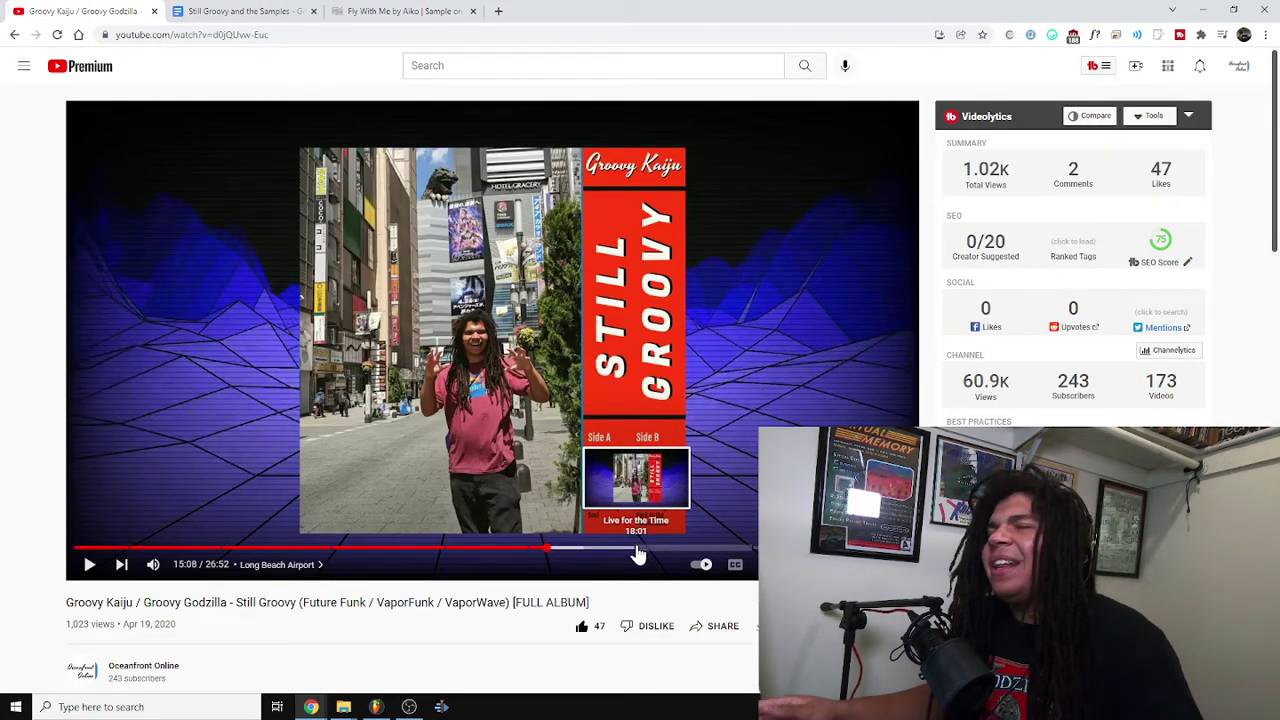
Task: Open the Videolytics Tools dropdown
Action: [1148, 116]
